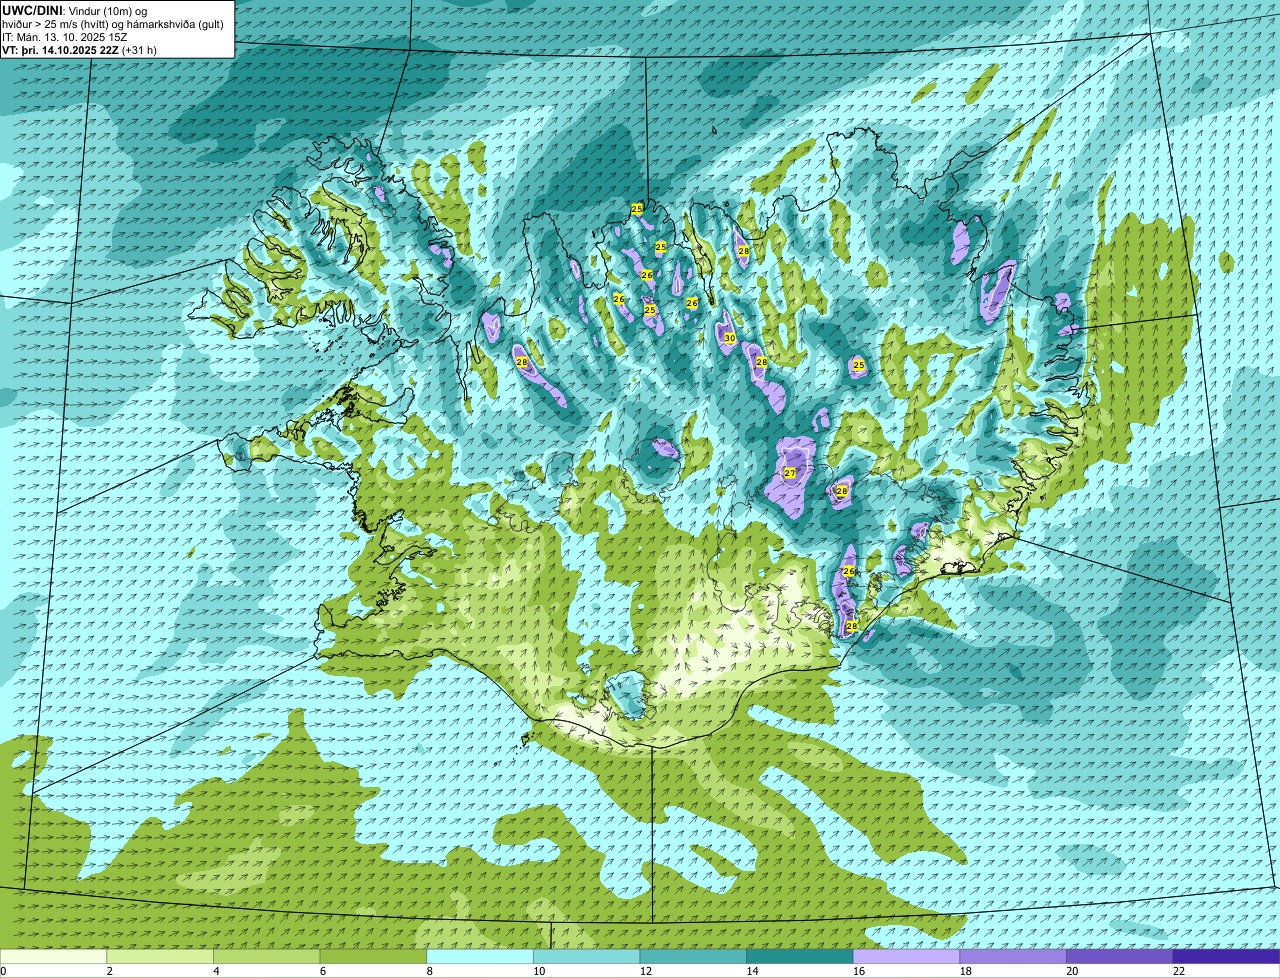Click the 0–2 m/s pale yellow legend swatch

tap(53, 956)
